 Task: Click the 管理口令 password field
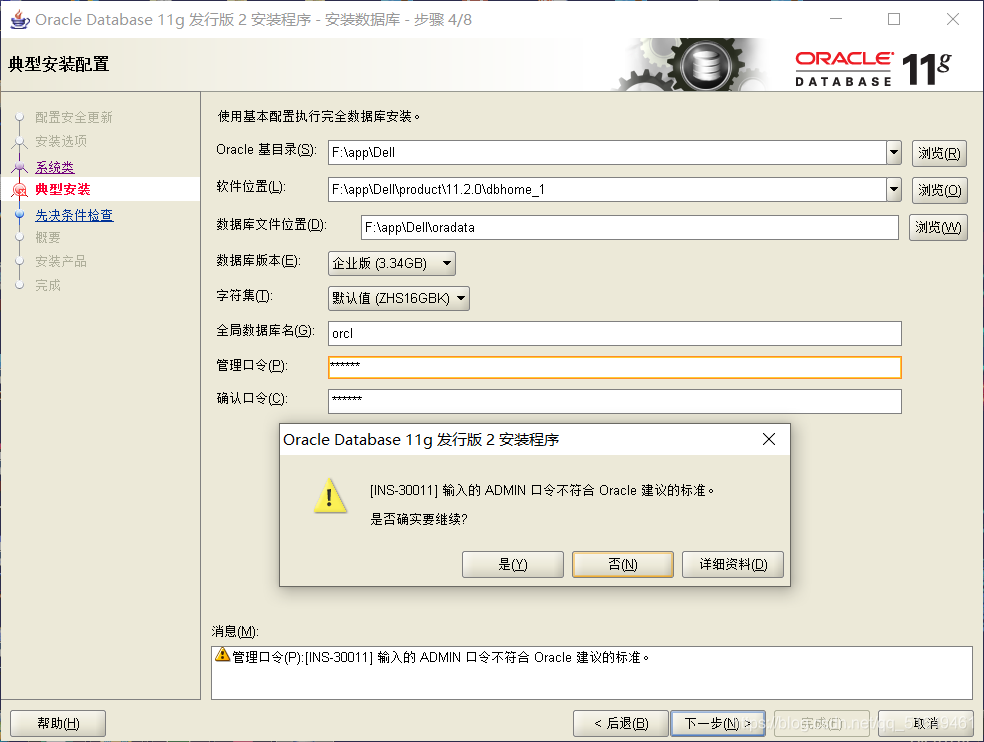pyautogui.click(x=614, y=367)
